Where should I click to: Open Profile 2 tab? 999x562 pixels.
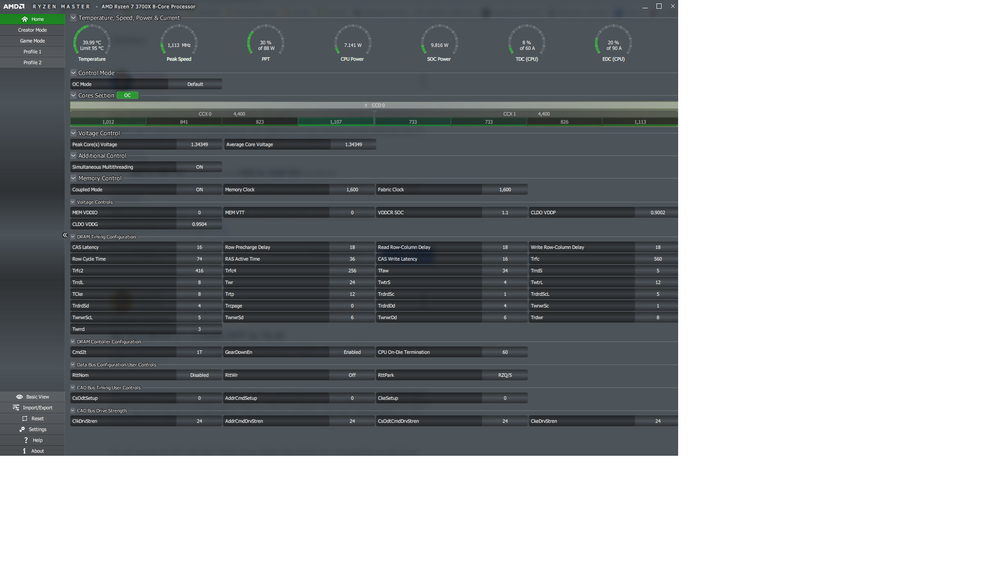tap(32, 62)
